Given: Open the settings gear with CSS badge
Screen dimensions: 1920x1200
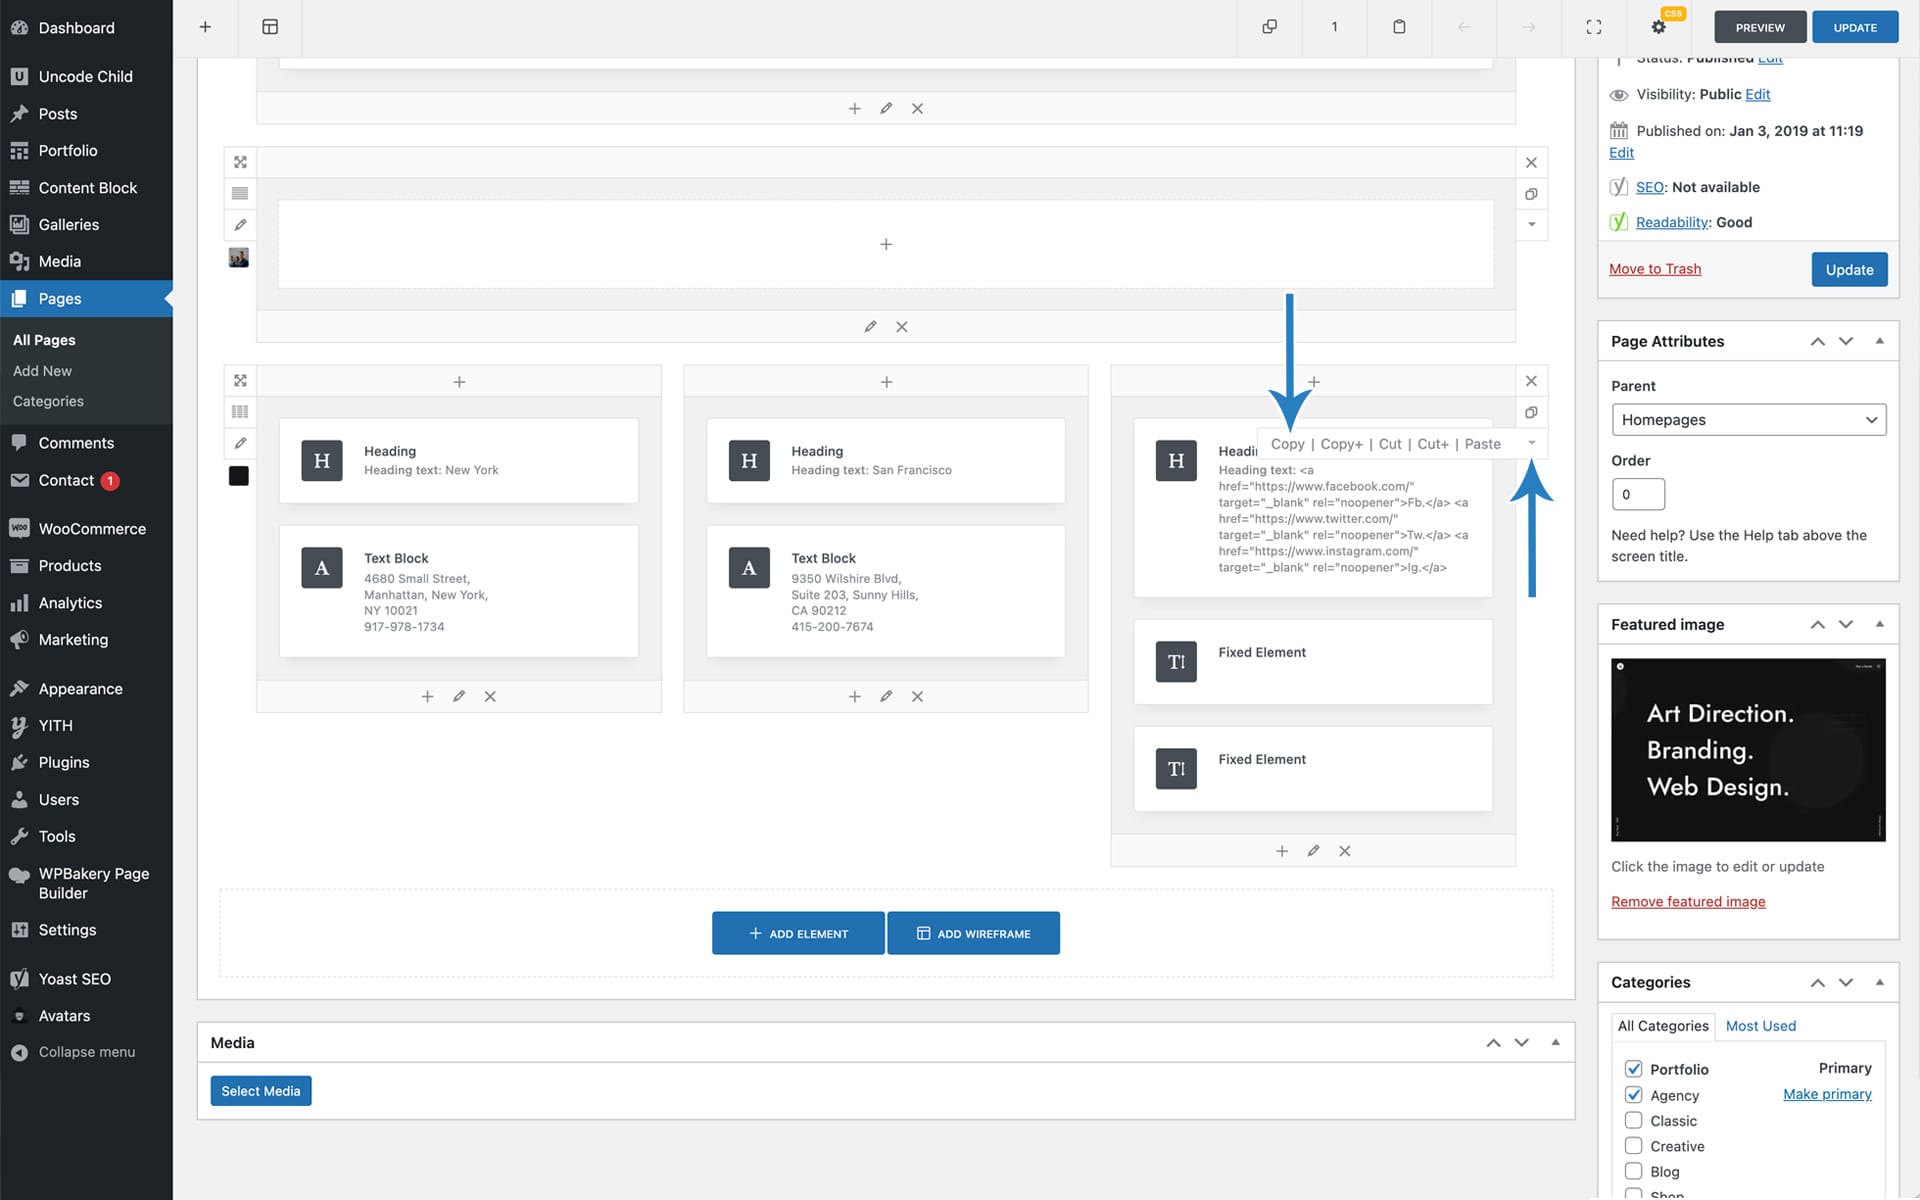Looking at the screenshot, I should coord(1659,27).
